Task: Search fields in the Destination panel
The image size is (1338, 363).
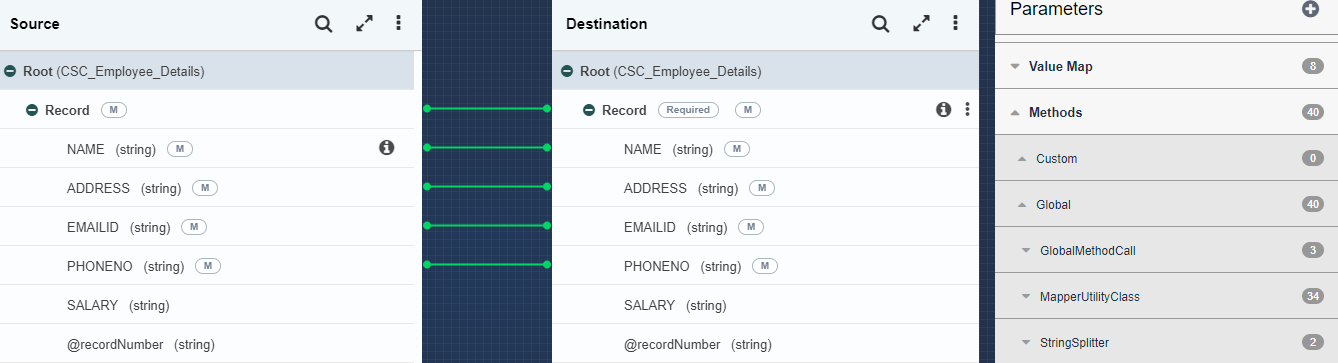Action: 880,24
